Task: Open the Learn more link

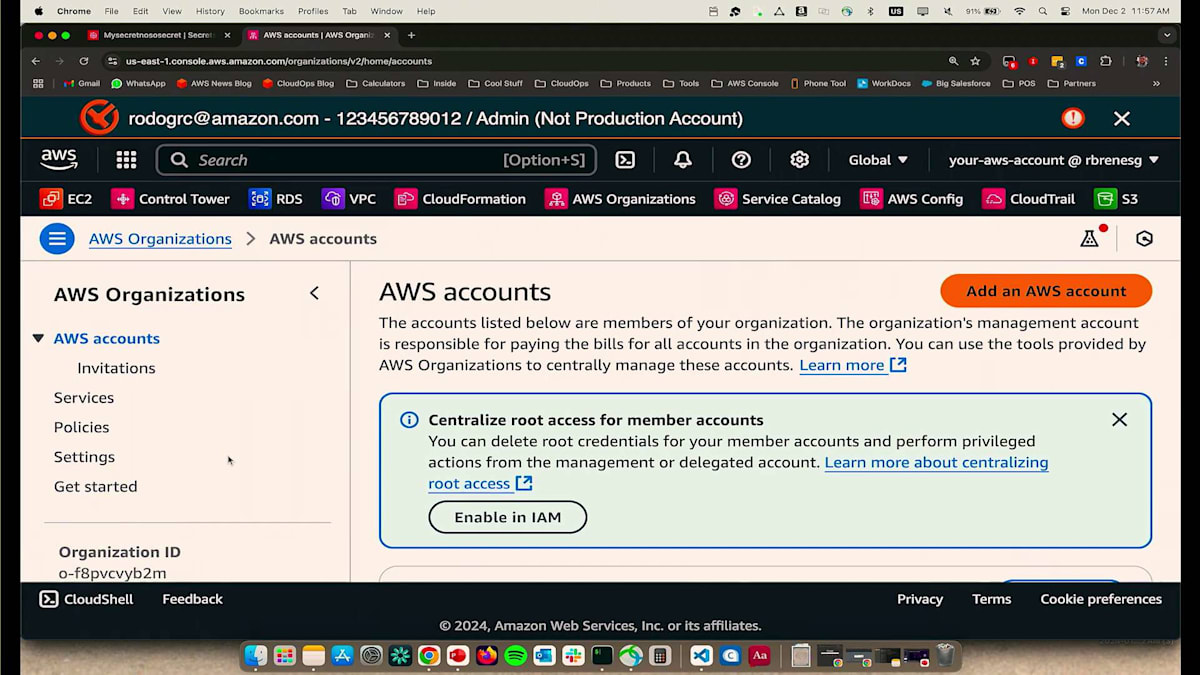Action: click(853, 365)
